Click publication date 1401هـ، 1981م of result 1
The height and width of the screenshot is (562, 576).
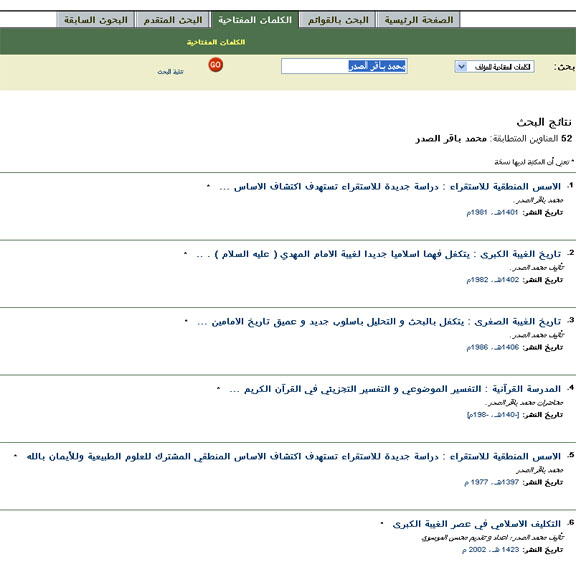tap(492, 212)
